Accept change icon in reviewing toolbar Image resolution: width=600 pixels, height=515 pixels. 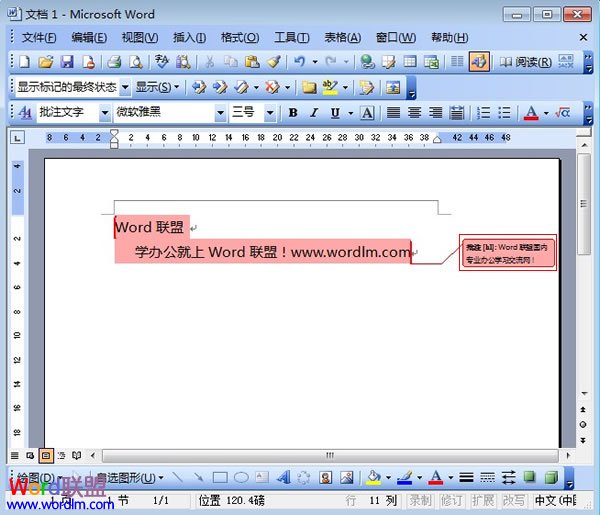[241, 87]
